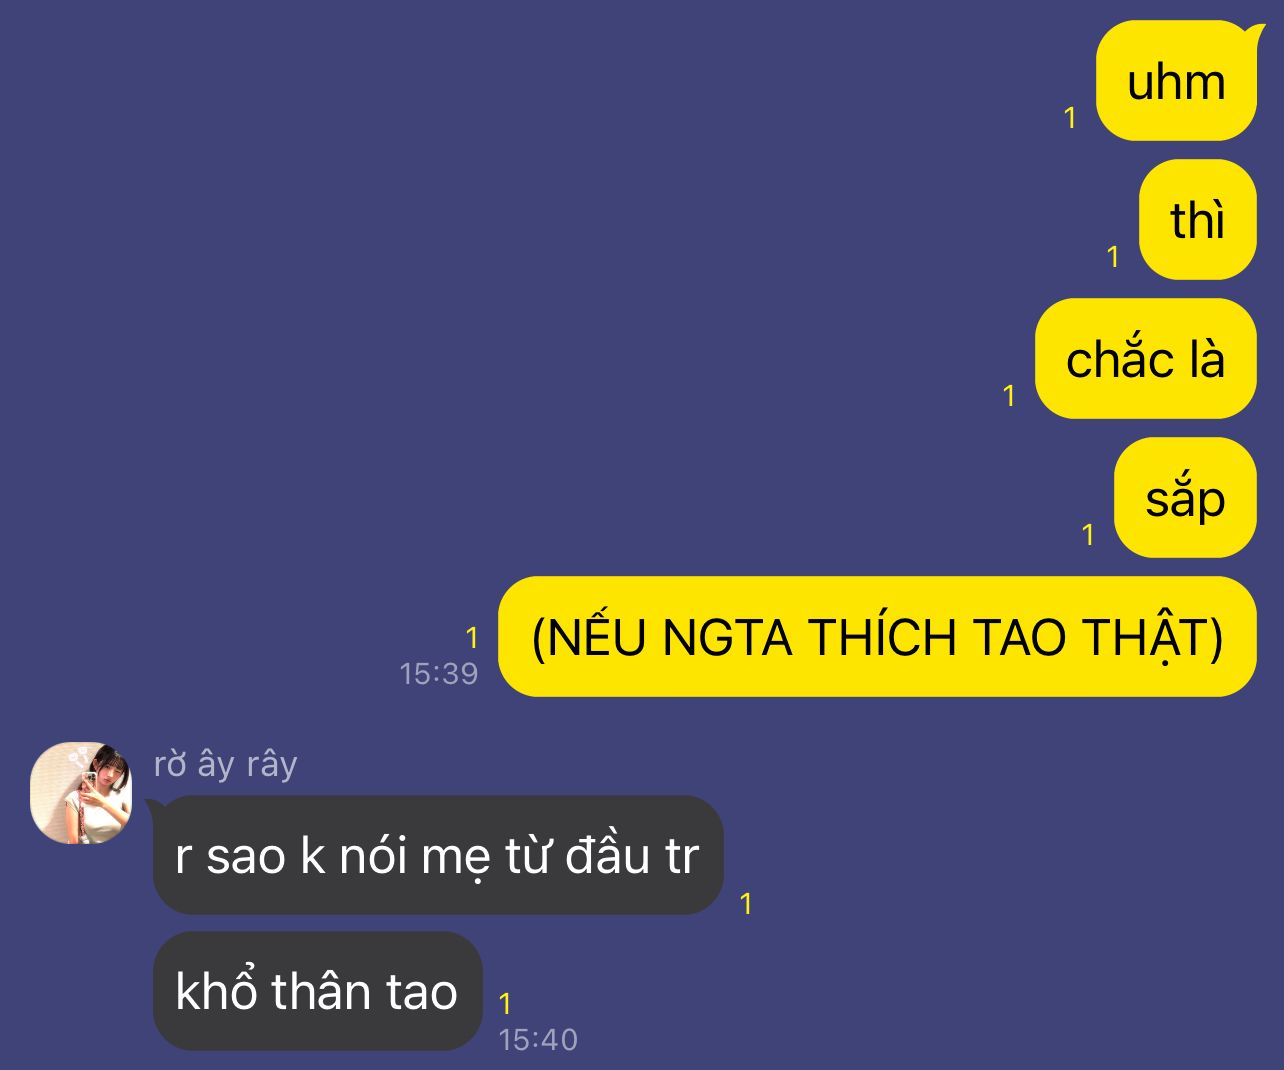This screenshot has height=1070, width=1284.
Task: Tap the '(NẾU NGTA THÍCH TAO THẬT)' message
Action: [x=877, y=636]
